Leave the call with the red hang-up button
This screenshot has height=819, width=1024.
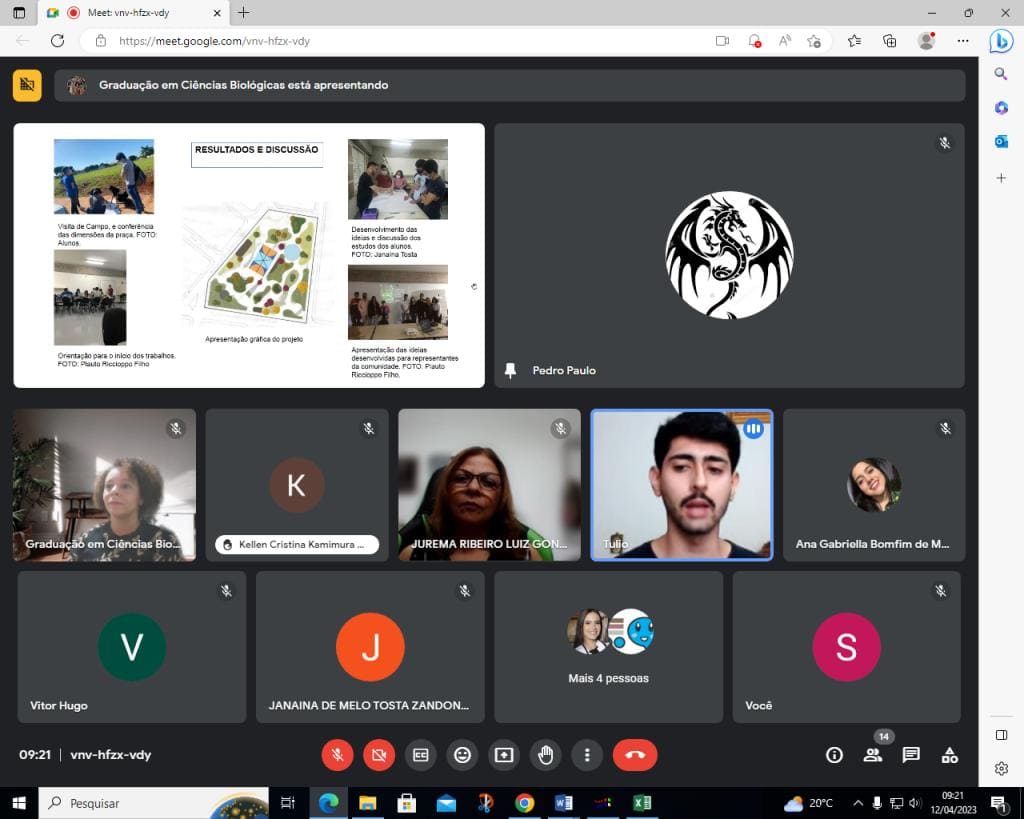tap(635, 755)
